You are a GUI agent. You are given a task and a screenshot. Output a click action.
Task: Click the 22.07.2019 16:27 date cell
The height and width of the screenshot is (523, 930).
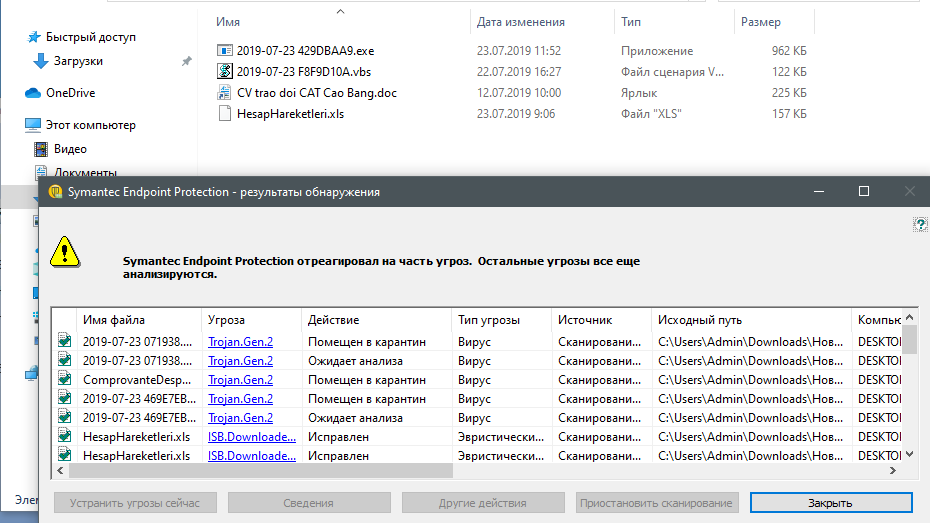click(x=519, y=72)
